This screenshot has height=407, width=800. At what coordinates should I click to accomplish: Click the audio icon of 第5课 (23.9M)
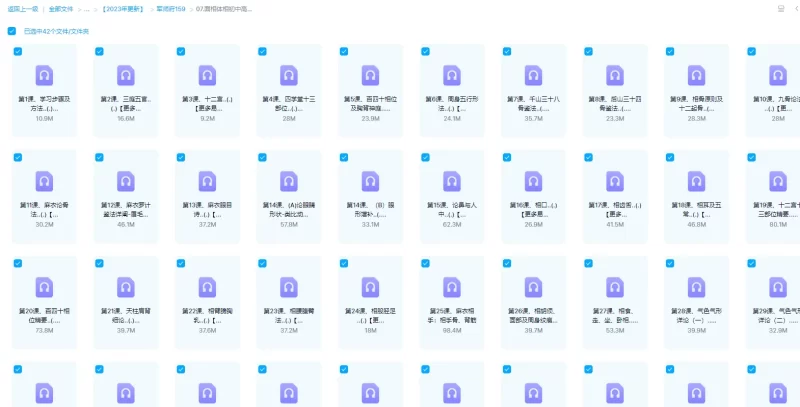370,74
